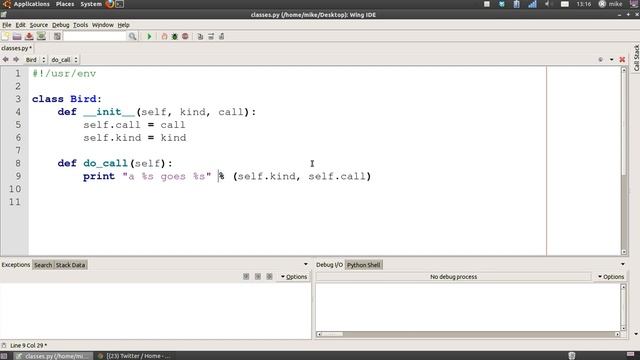This screenshot has height=360, width=640.
Task: Open right bottom panel tab list arrow
Action: pos(623,264)
